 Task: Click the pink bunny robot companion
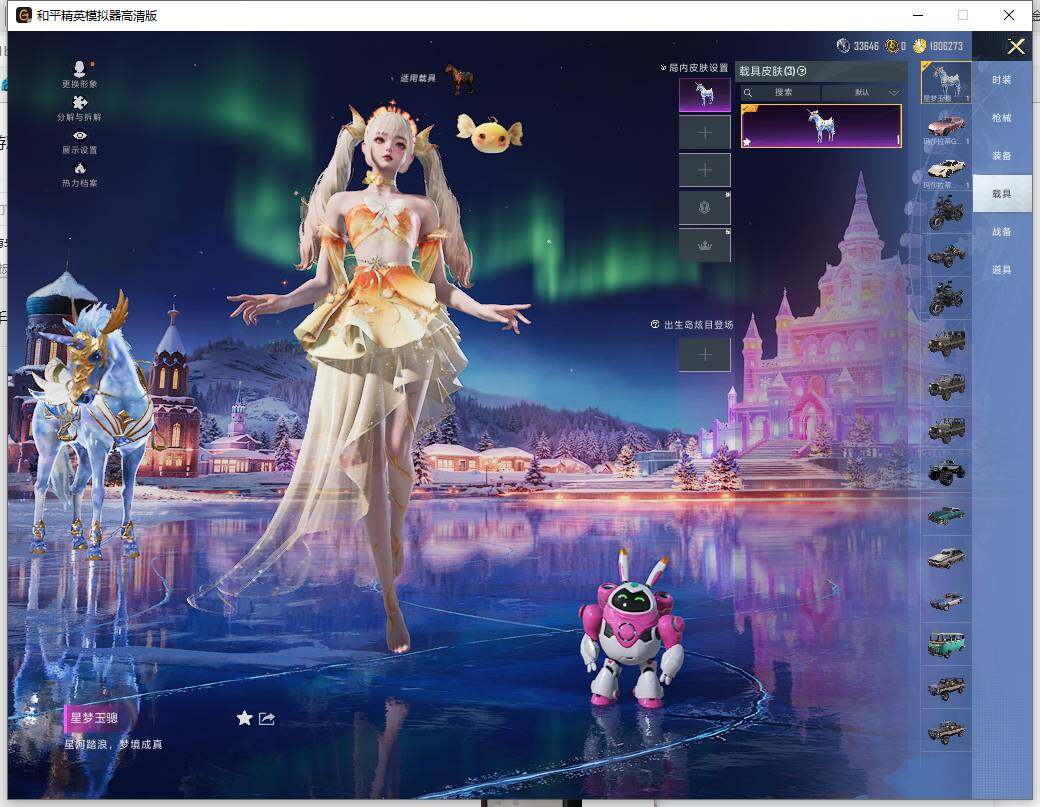631,629
